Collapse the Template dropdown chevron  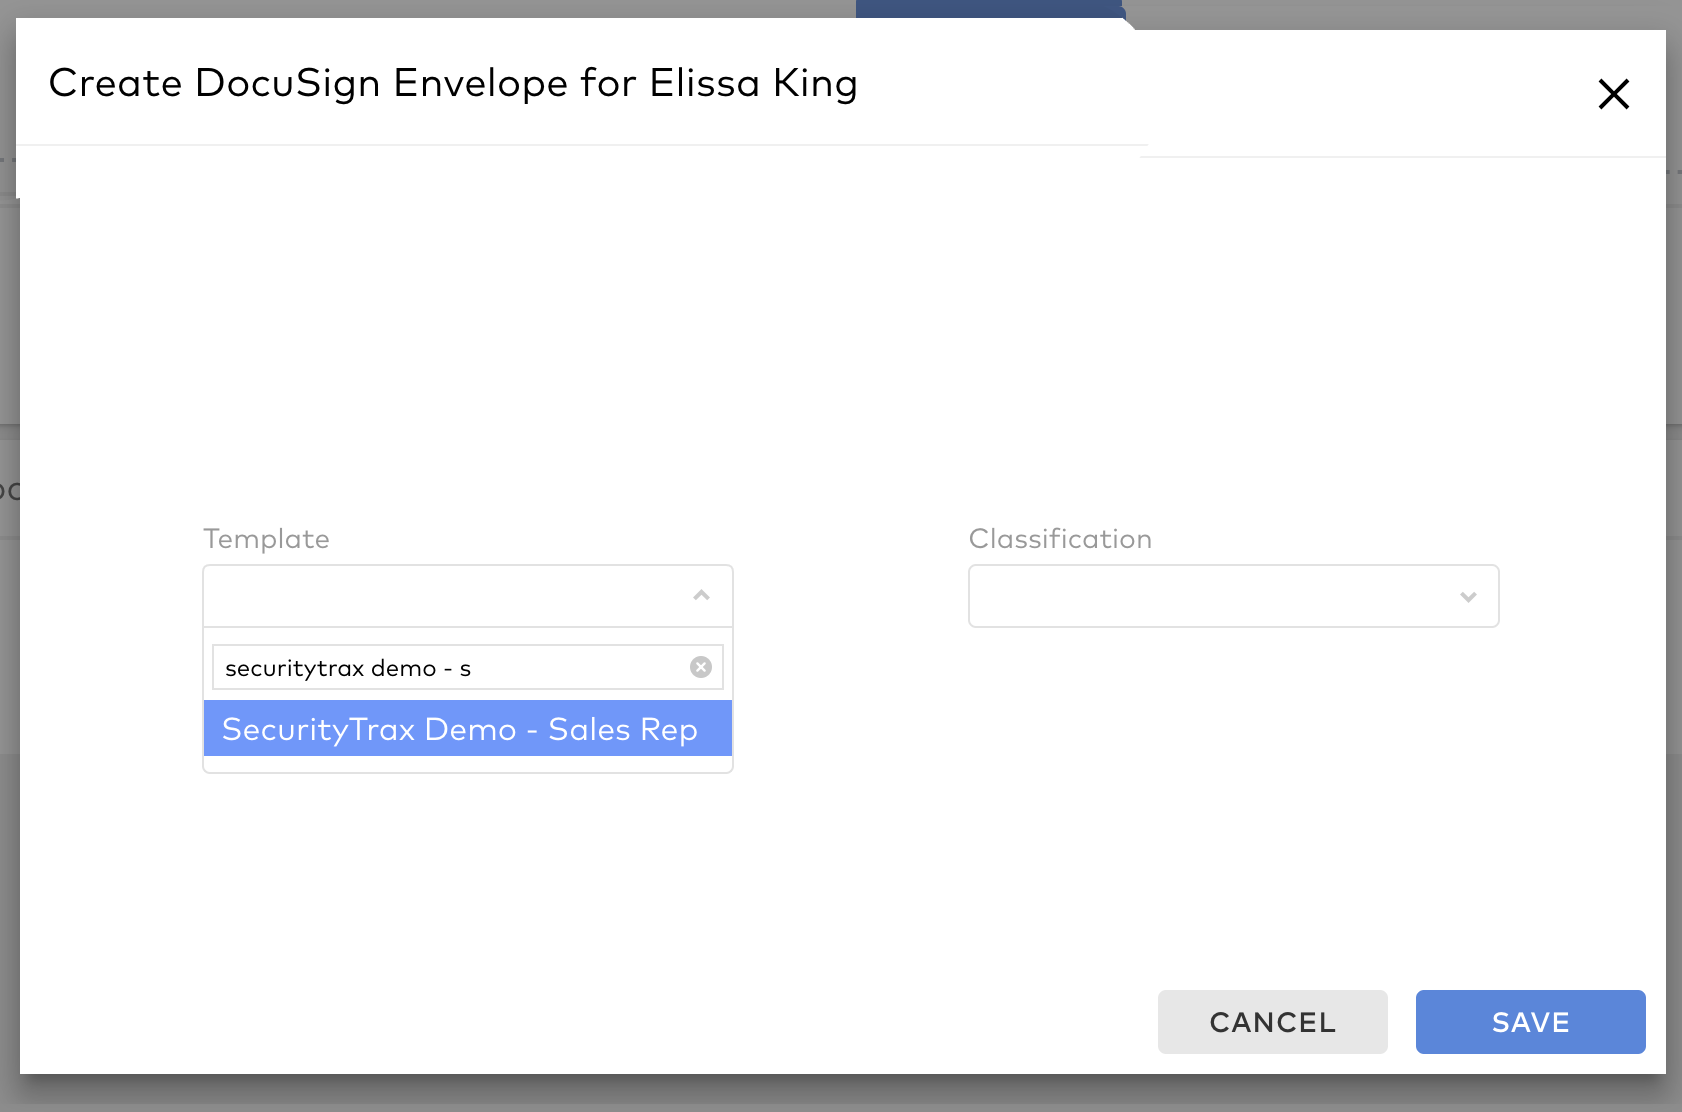pos(701,595)
